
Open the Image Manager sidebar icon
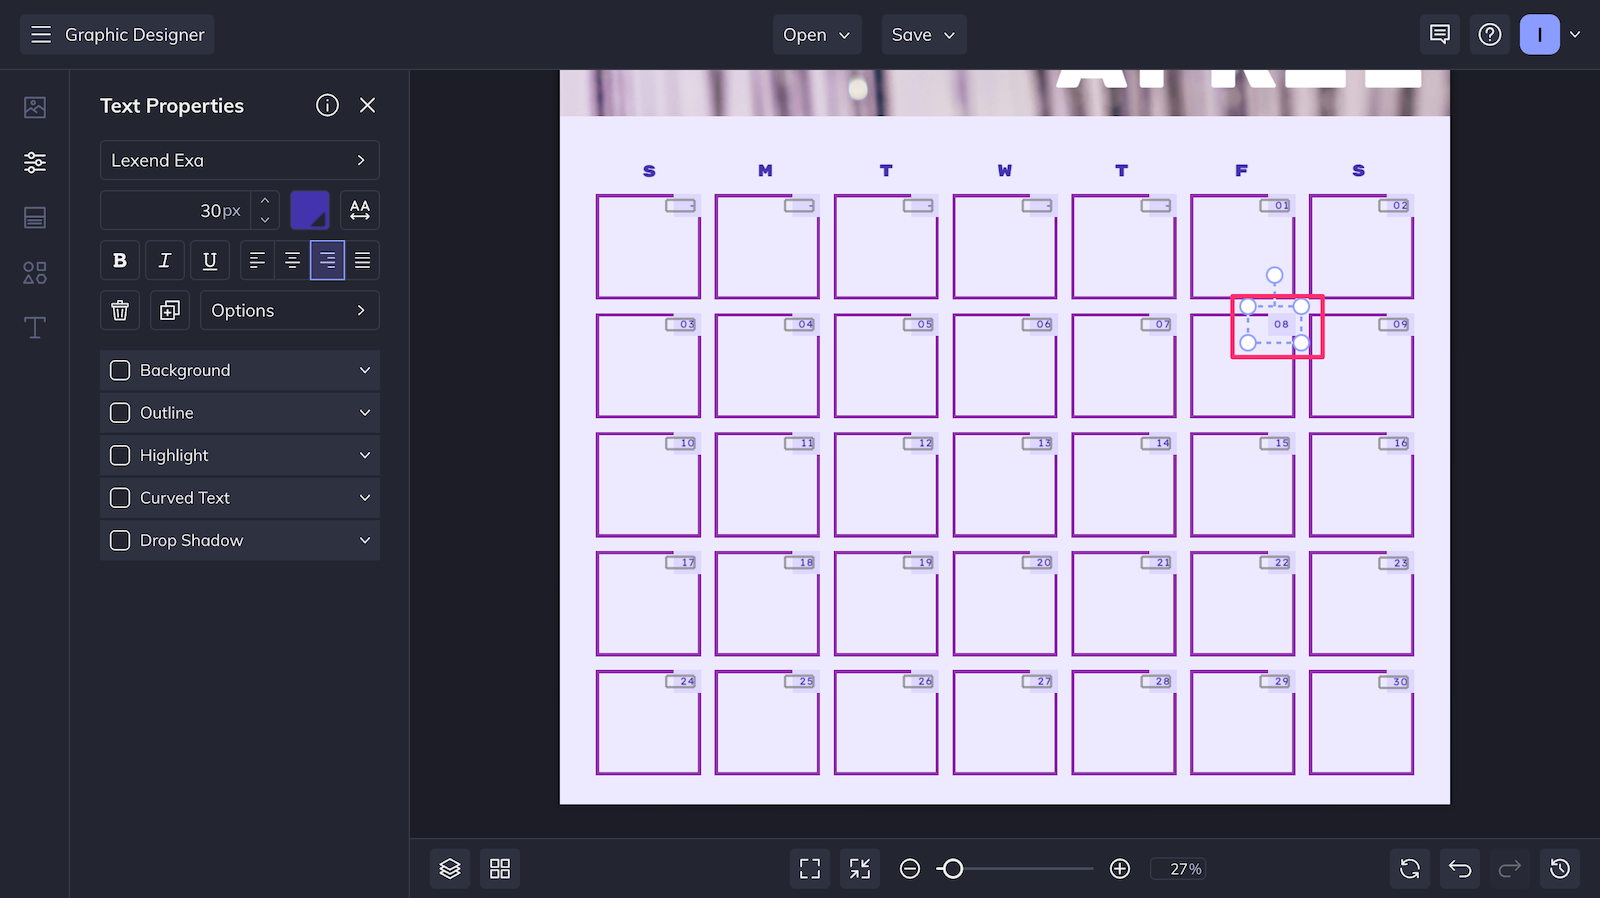click(x=35, y=107)
